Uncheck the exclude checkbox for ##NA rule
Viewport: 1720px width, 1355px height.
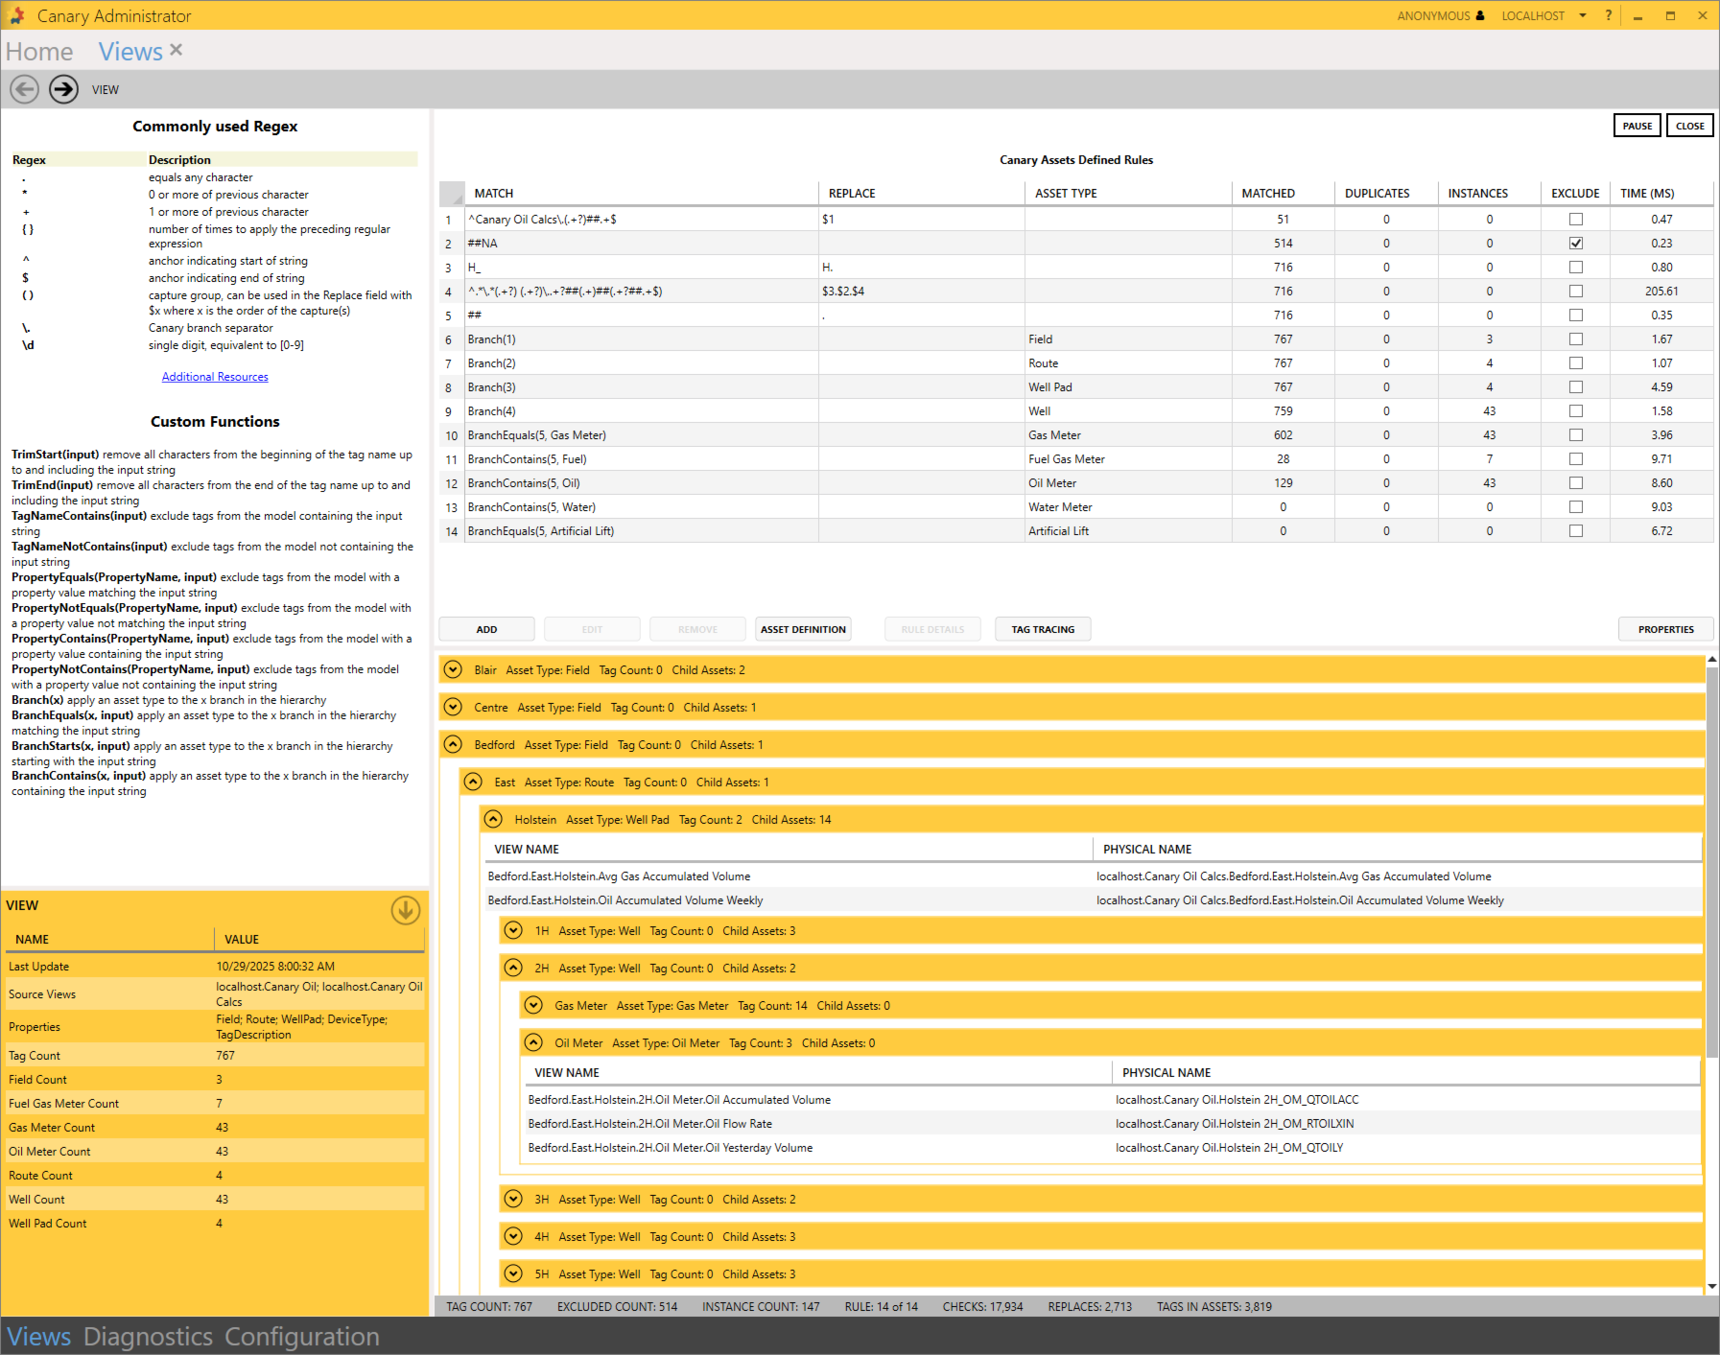(1575, 243)
